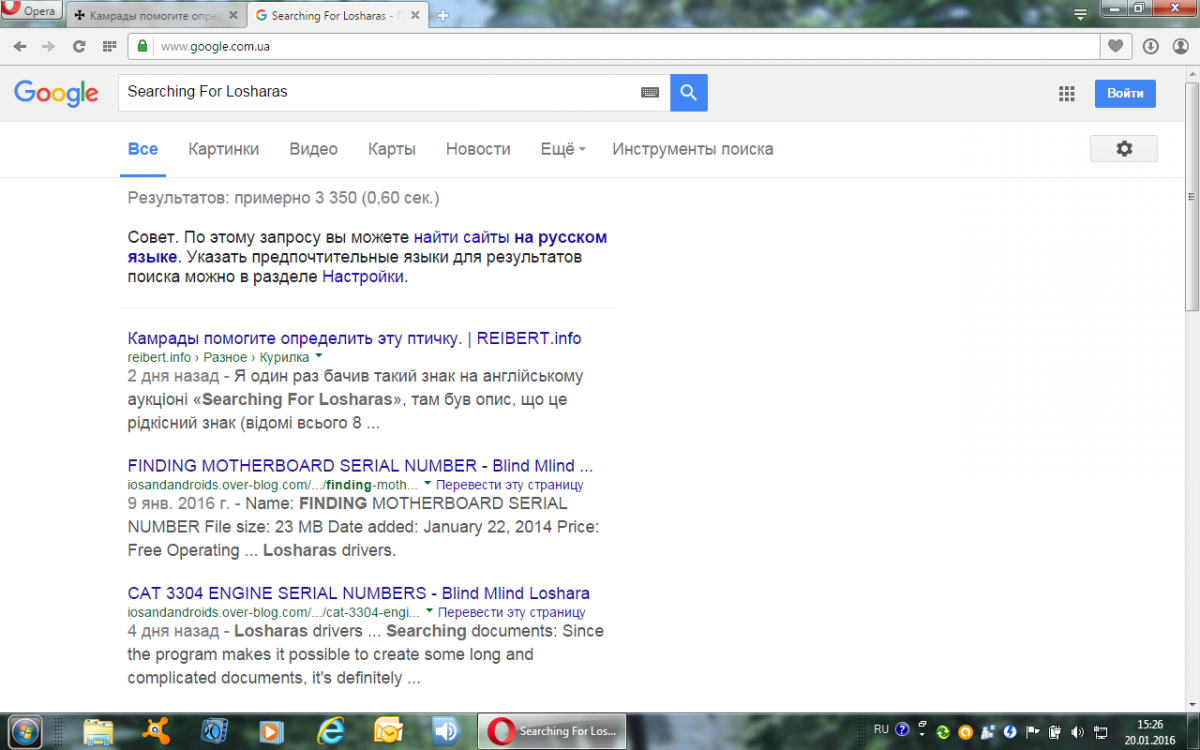The width and height of the screenshot is (1200, 750).
Task: Click the Google search text field
Action: tap(380, 92)
